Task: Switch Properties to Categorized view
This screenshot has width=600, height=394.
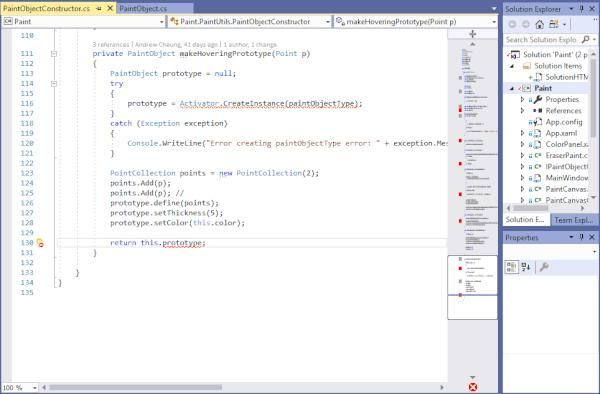Action: pyautogui.click(x=511, y=267)
